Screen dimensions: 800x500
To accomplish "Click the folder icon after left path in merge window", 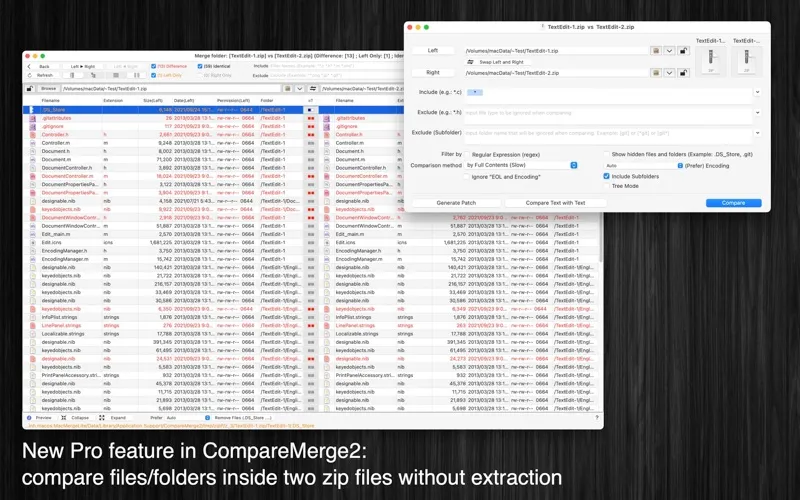I will (288, 88).
